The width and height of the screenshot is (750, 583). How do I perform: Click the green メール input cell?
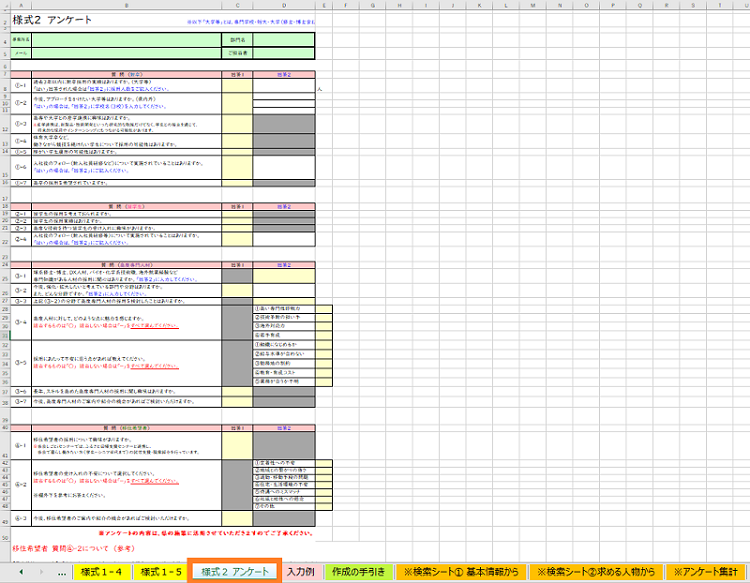pos(127,52)
